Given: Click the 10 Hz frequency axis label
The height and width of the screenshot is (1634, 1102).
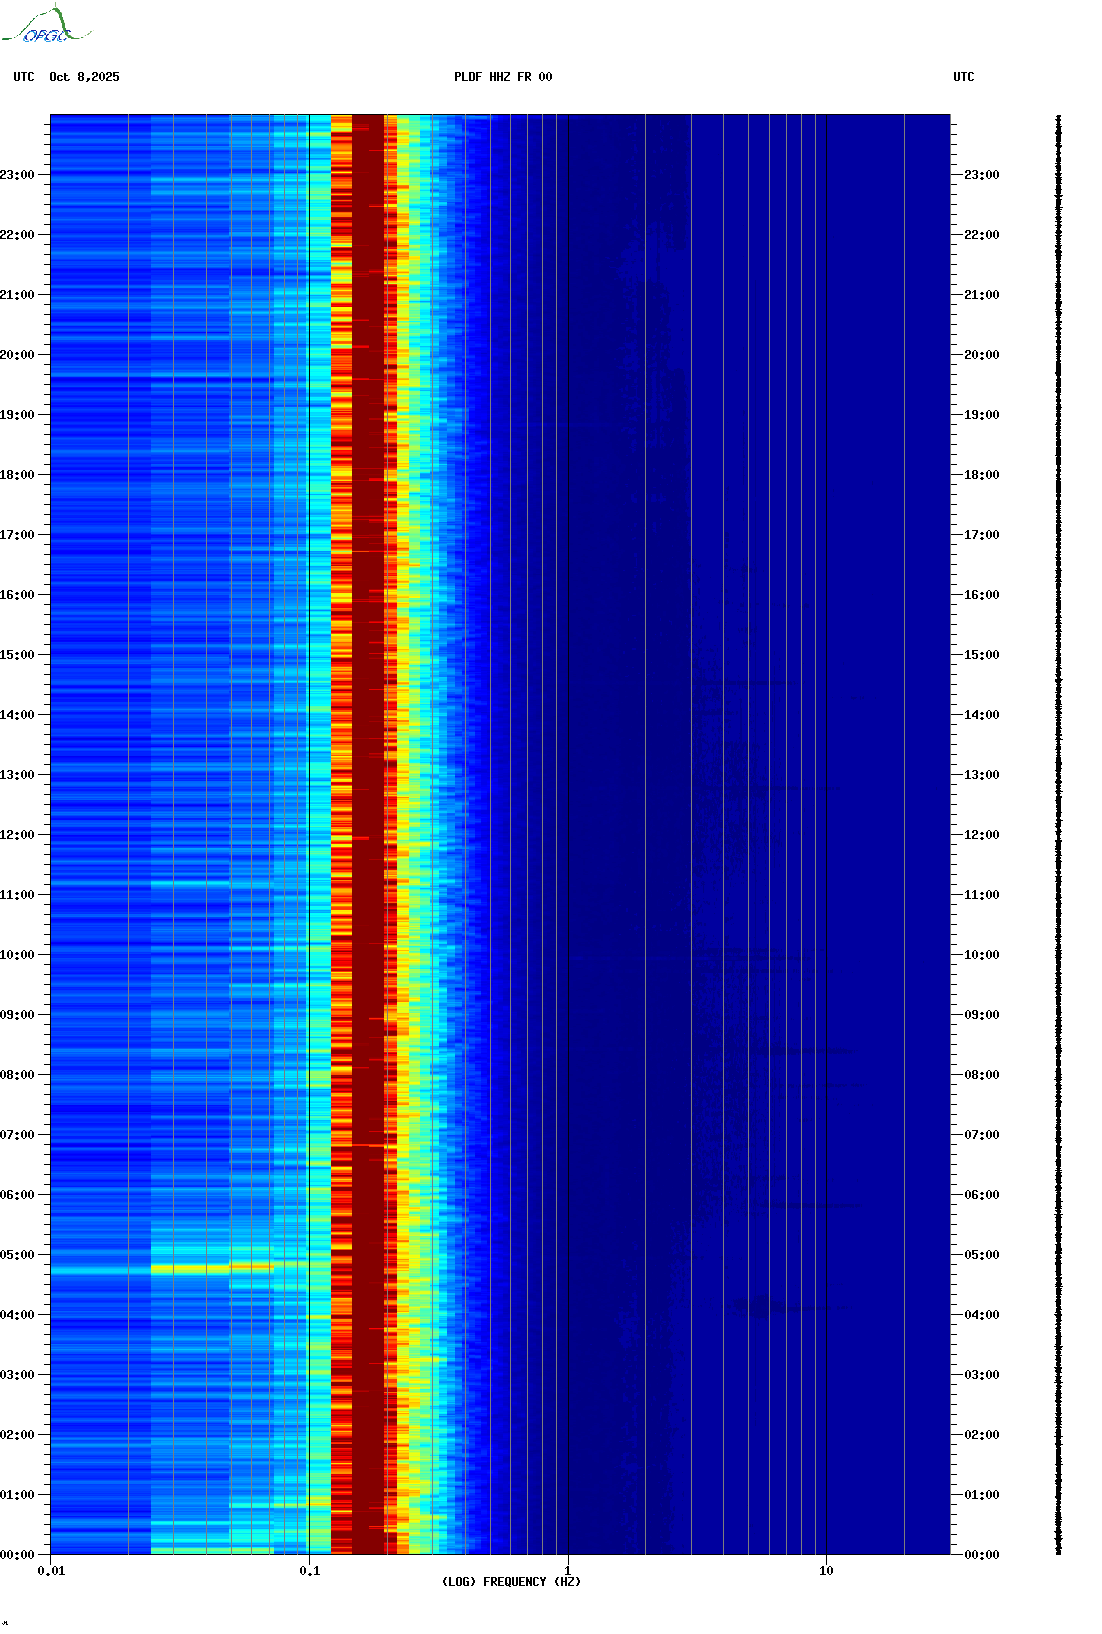Looking at the screenshot, I should click(x=826, y=1571).
